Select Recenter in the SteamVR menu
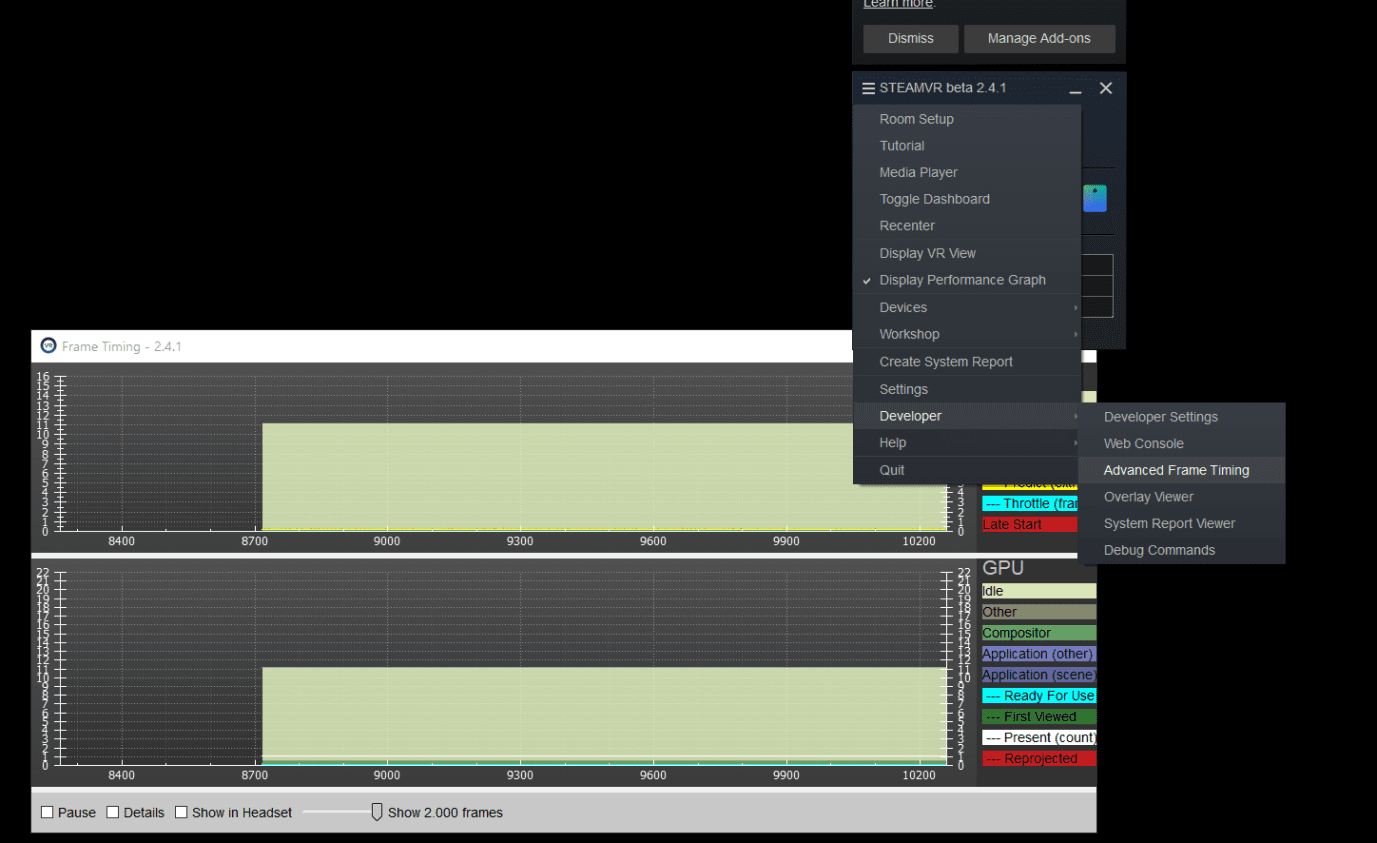 [966, 226]
